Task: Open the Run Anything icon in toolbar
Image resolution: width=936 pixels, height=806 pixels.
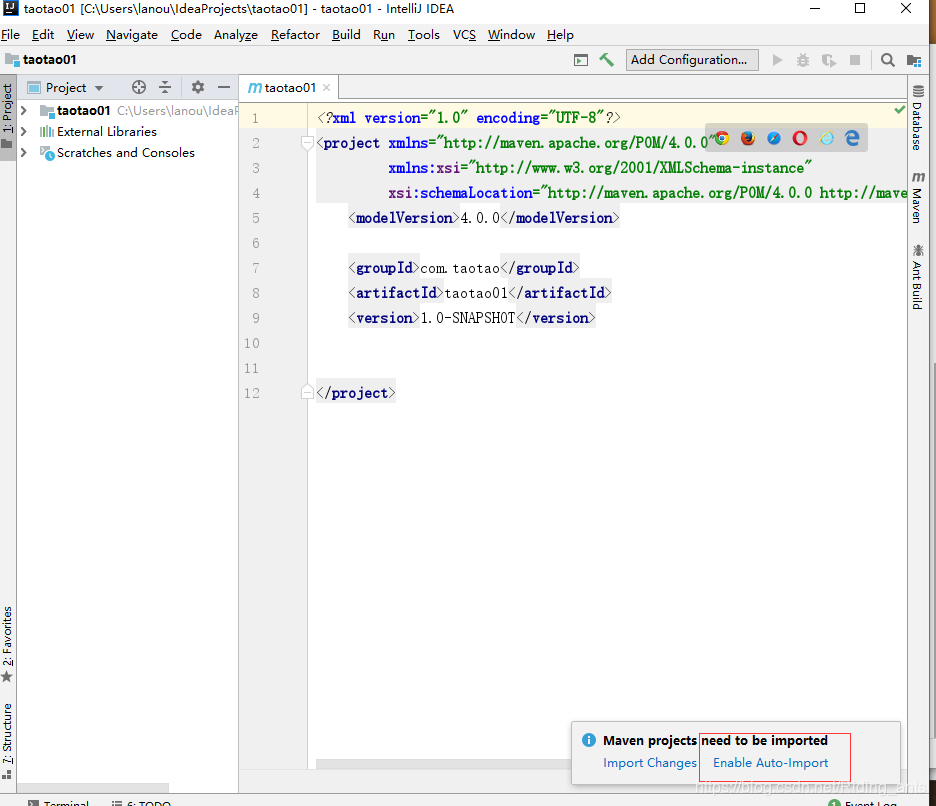Action: click(581, 60)
